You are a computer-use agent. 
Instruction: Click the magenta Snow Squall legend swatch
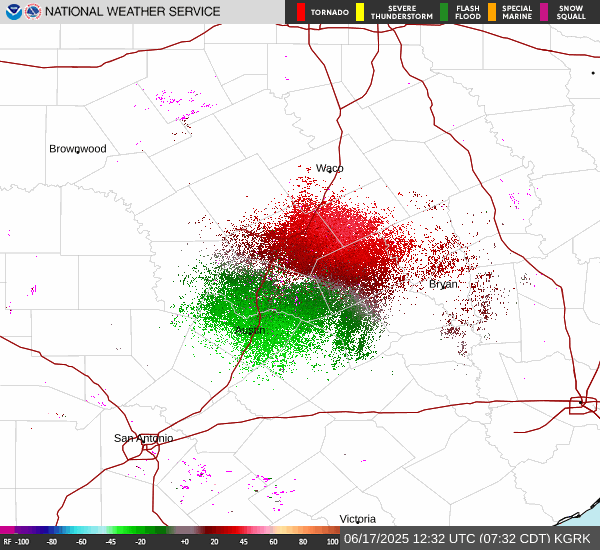tap(544, 12)
